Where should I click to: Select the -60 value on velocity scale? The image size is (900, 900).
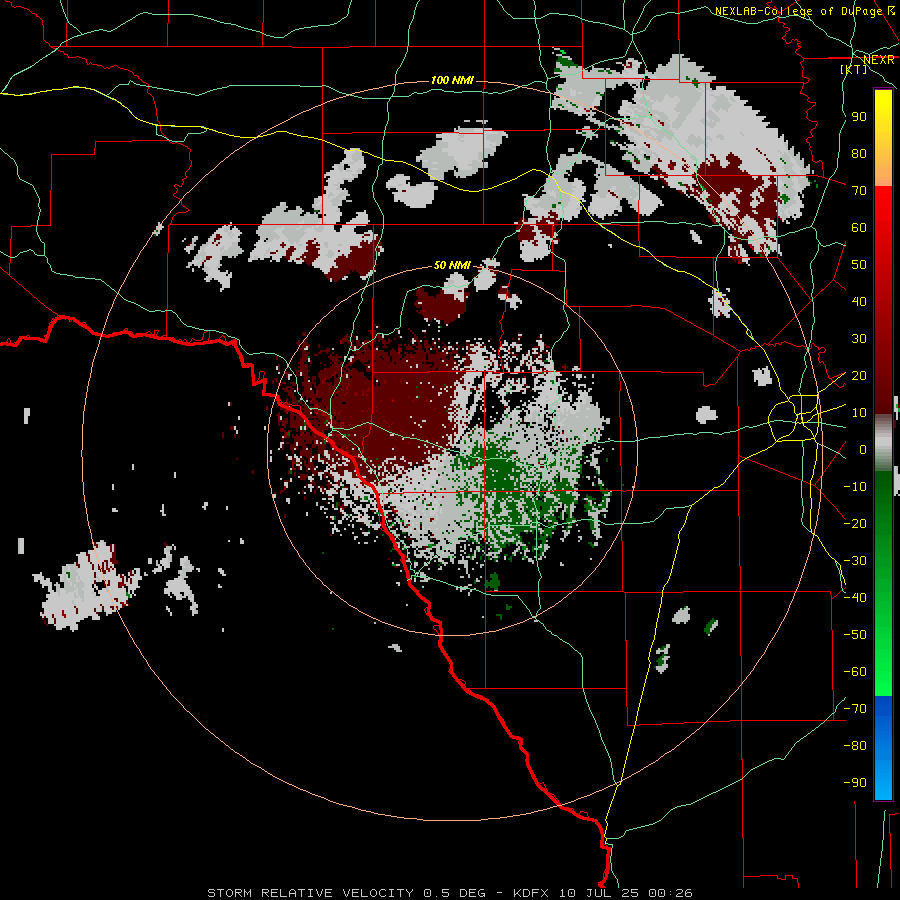tap(855, 672)
